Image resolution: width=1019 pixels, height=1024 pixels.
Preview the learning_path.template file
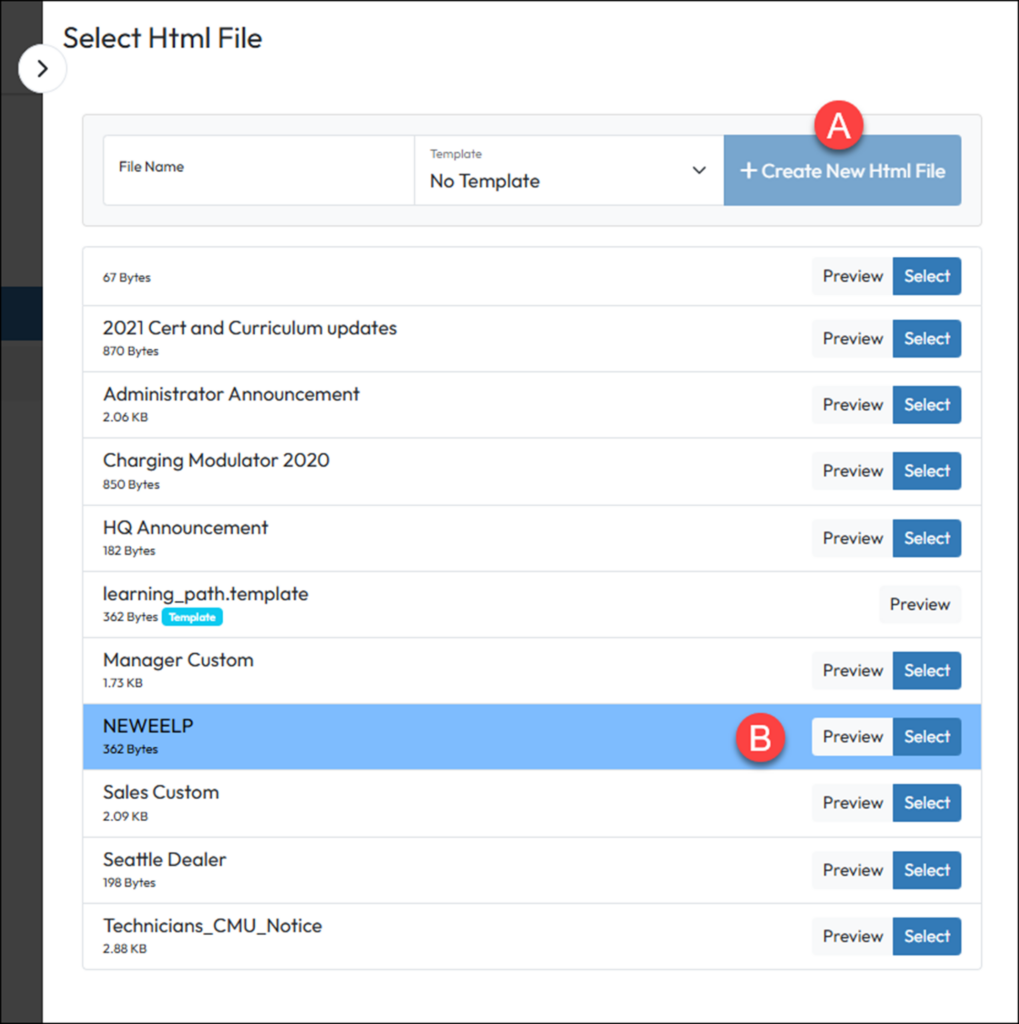(919, 604)
